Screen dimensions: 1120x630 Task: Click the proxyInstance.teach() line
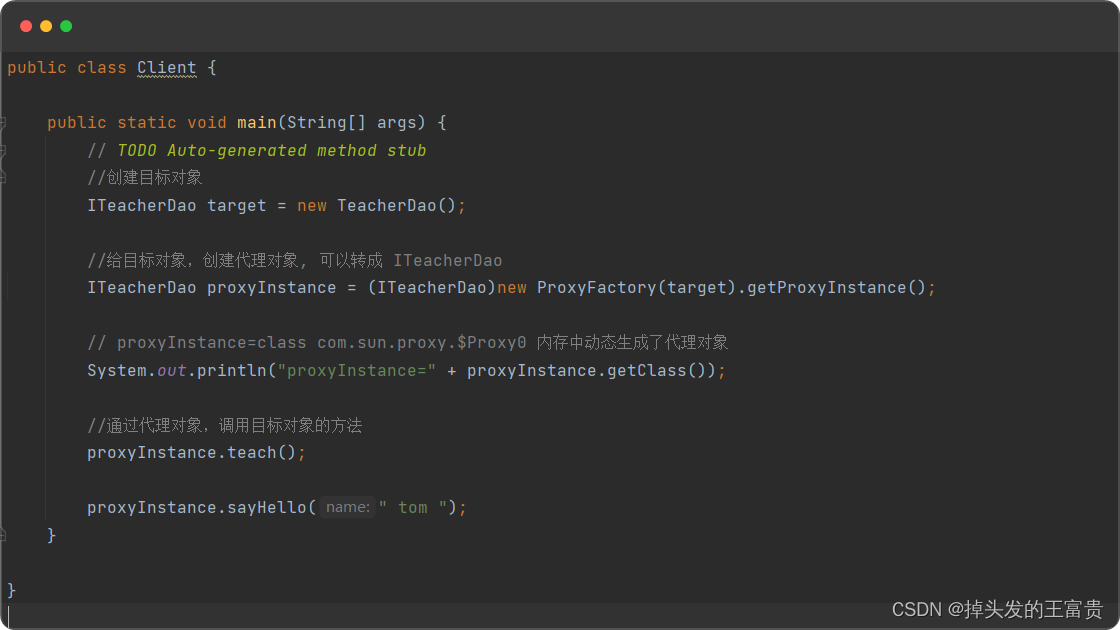(196, 453)
